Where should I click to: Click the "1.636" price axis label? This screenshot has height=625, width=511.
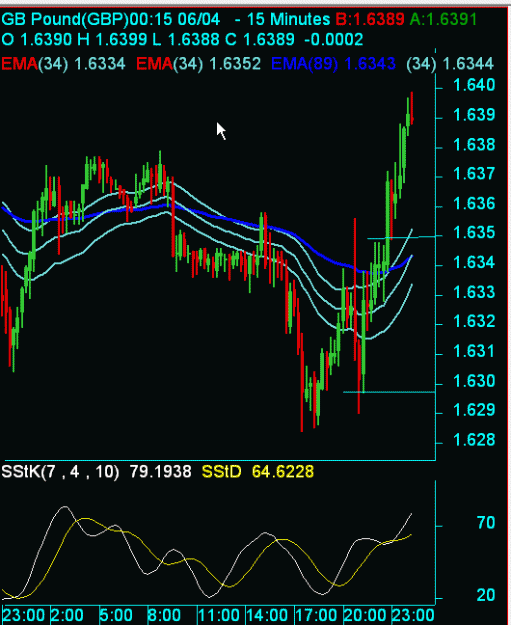[474, 203]
